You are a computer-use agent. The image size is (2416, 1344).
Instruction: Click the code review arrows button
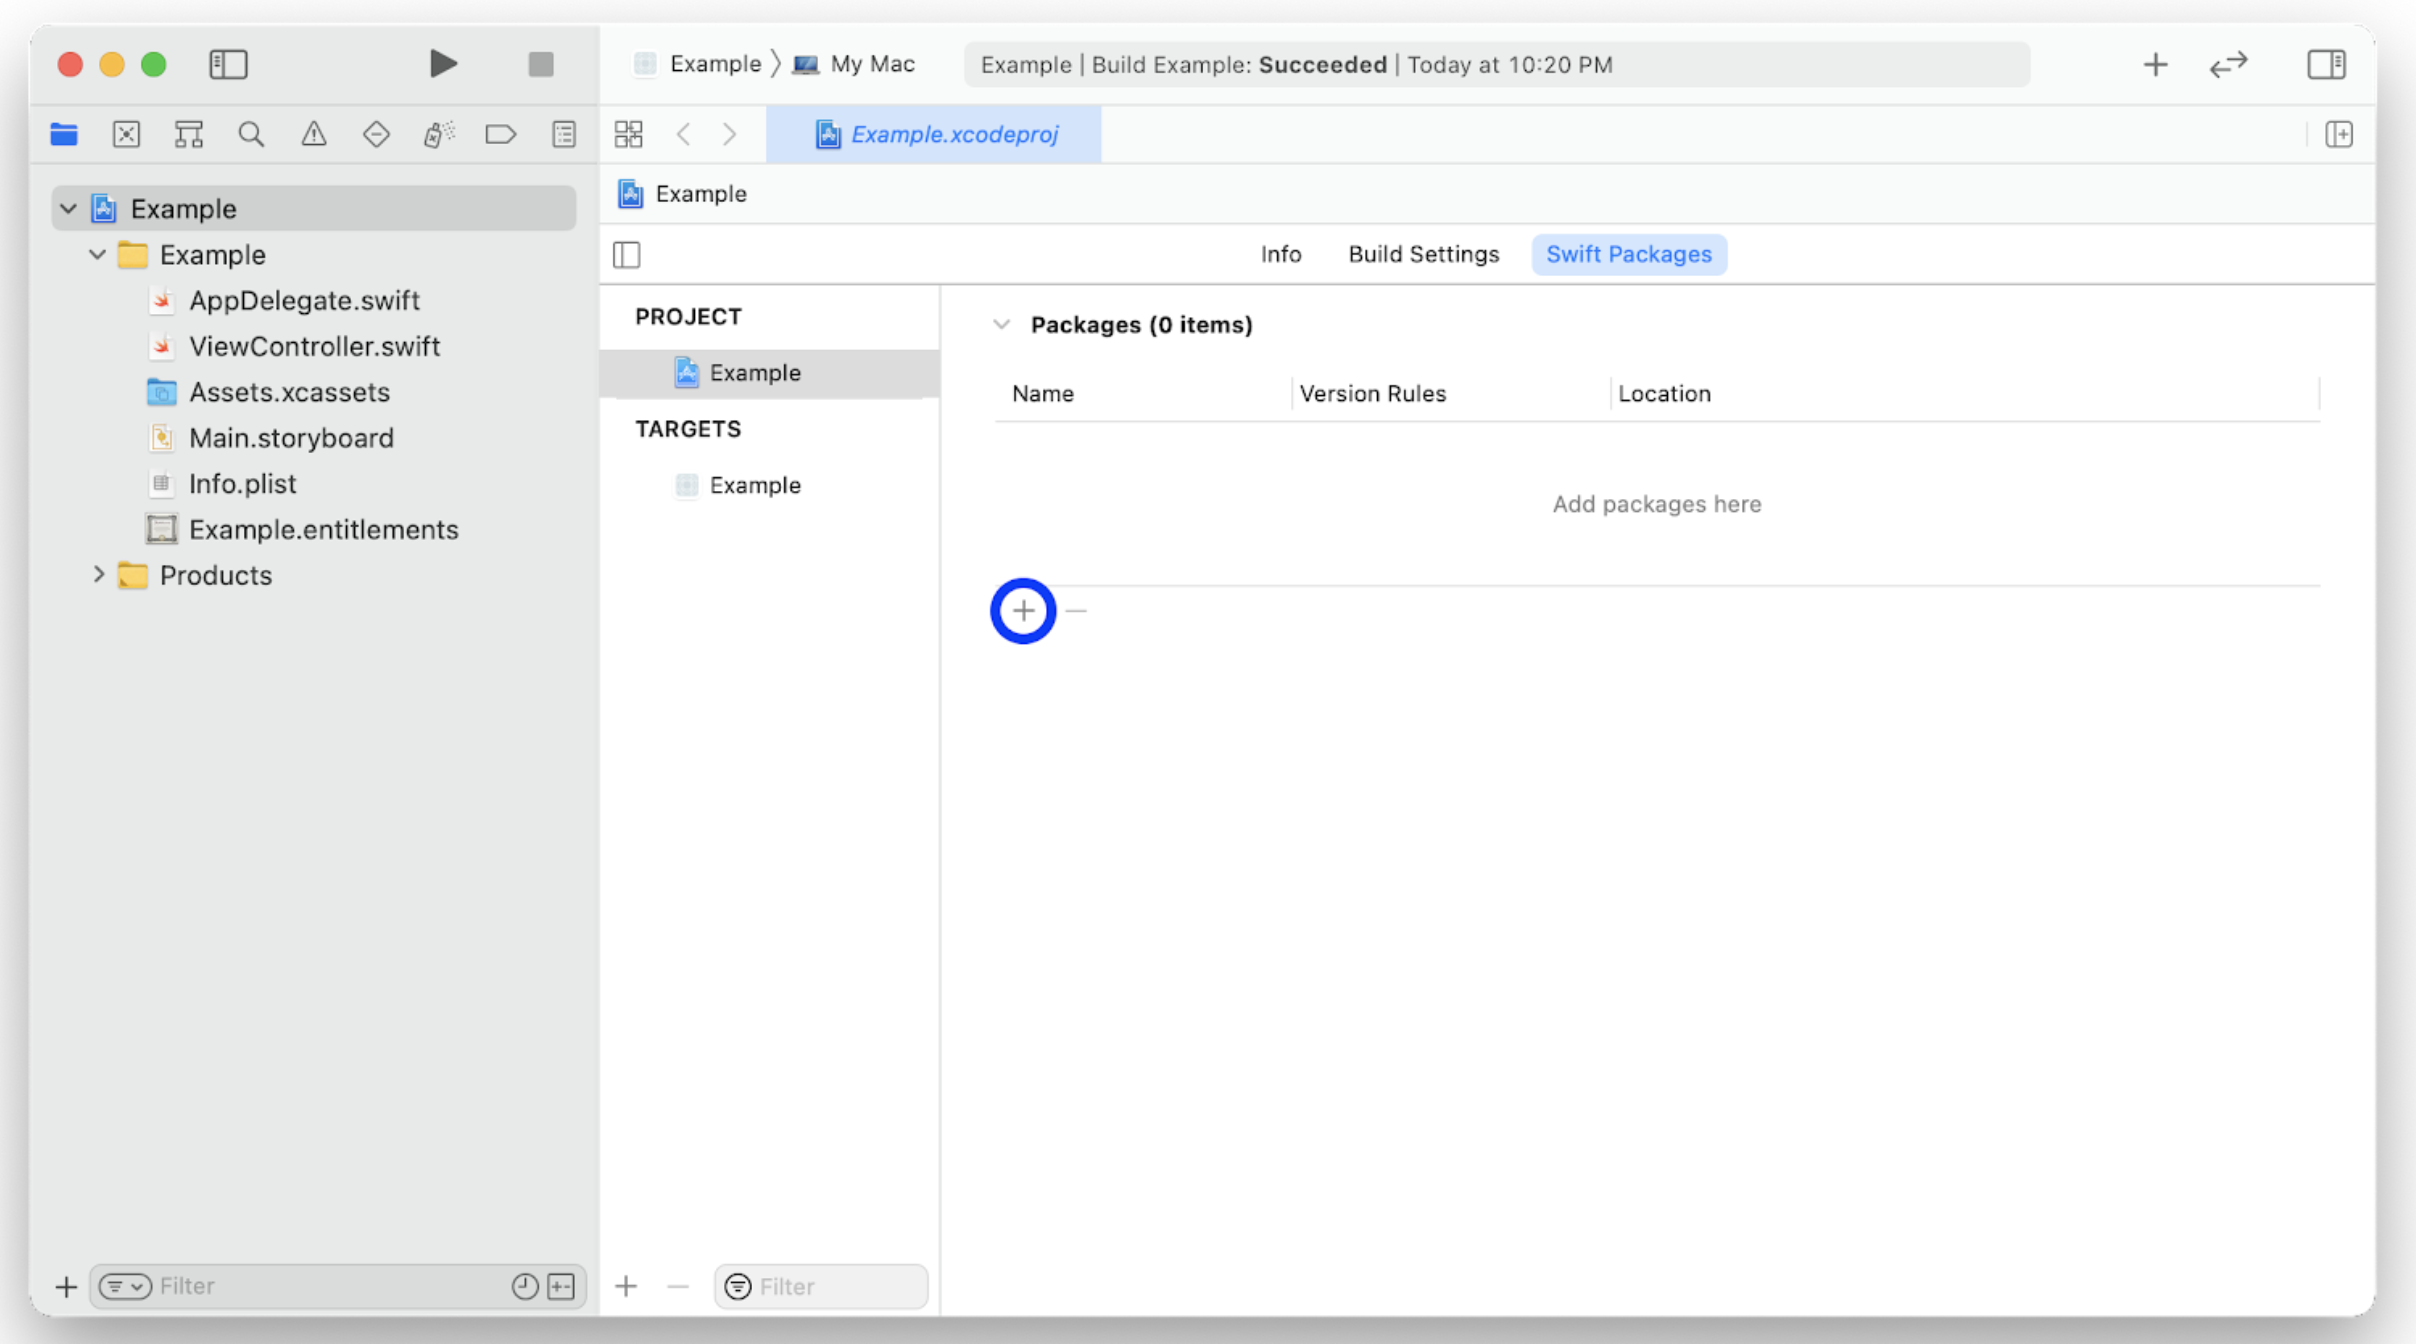(x=2228, y=64)
